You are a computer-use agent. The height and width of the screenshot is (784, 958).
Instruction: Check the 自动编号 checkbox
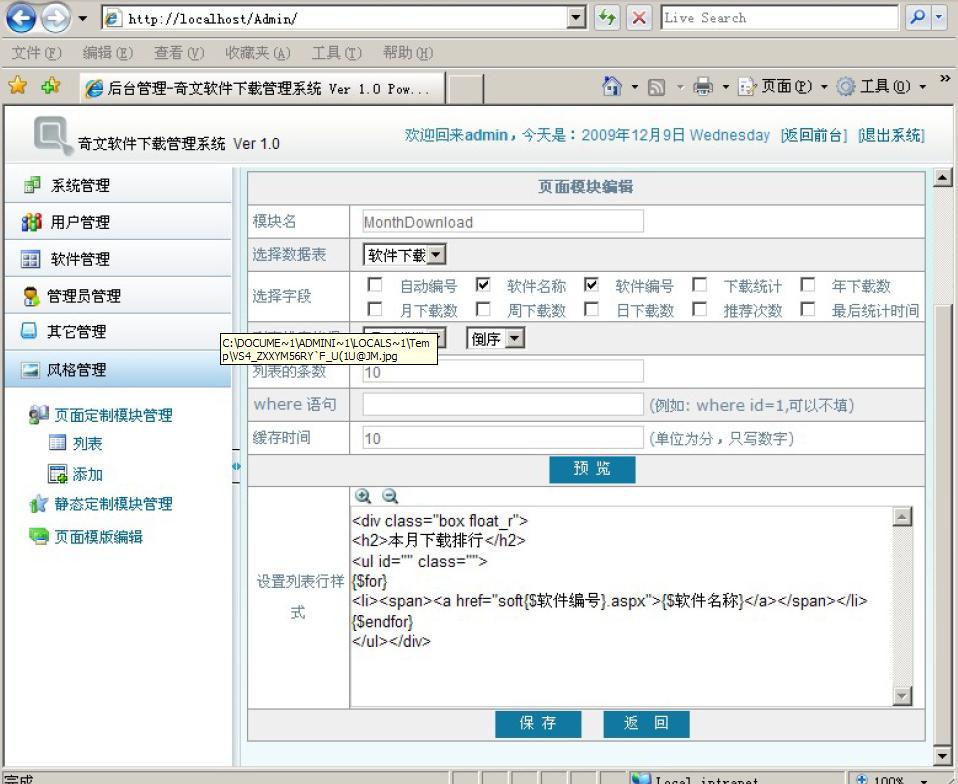(375, 285)
